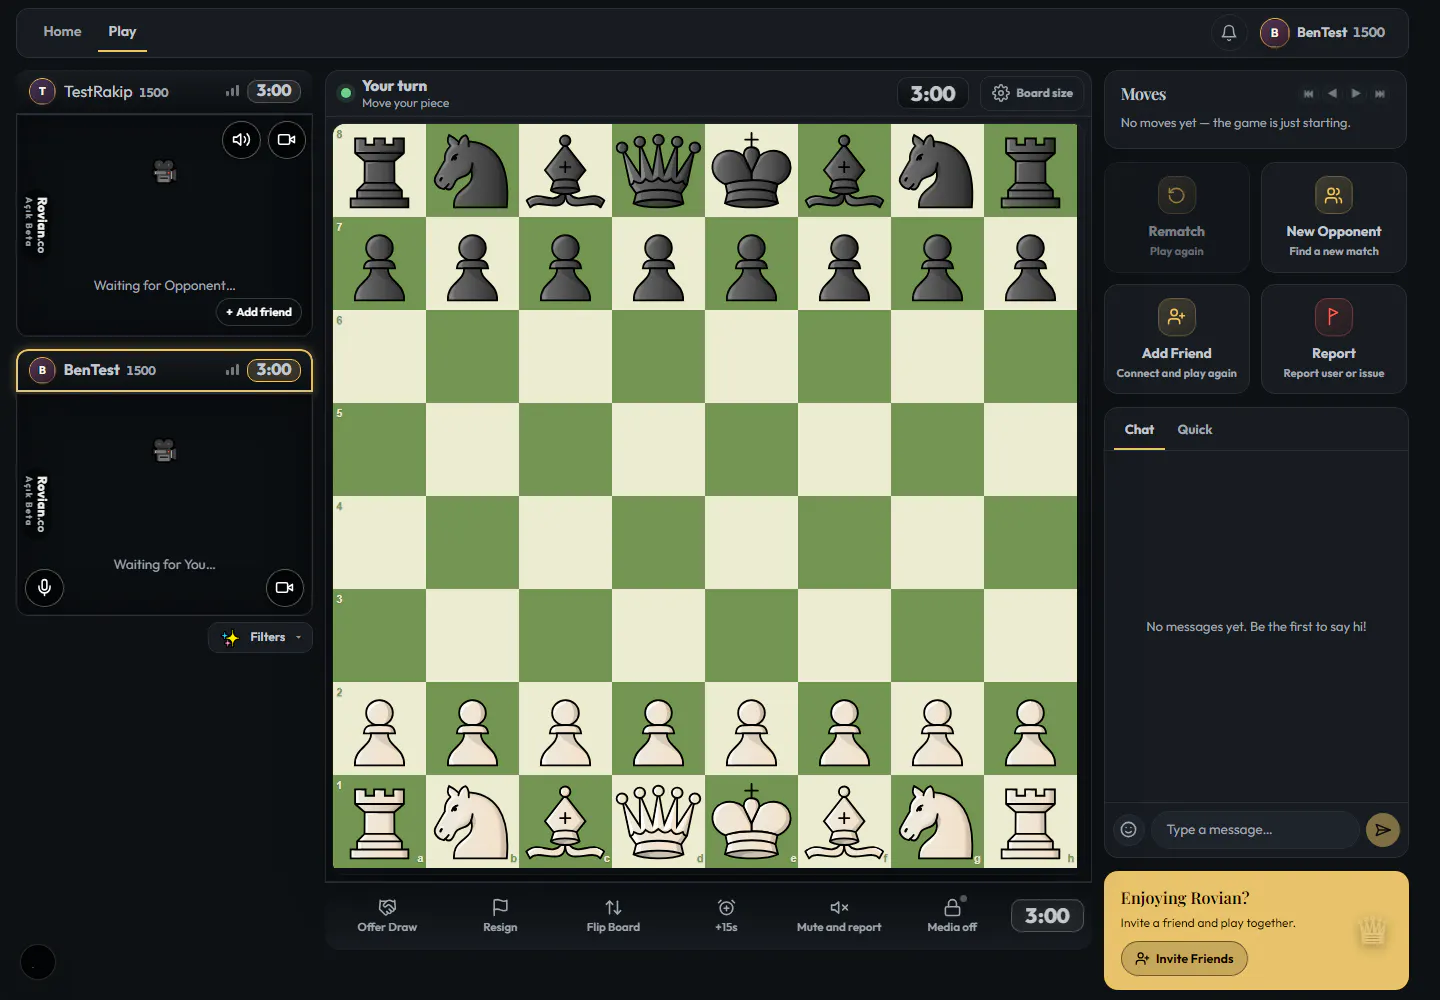
Task: Select the white queen on d1
Action: coord(658,822)
